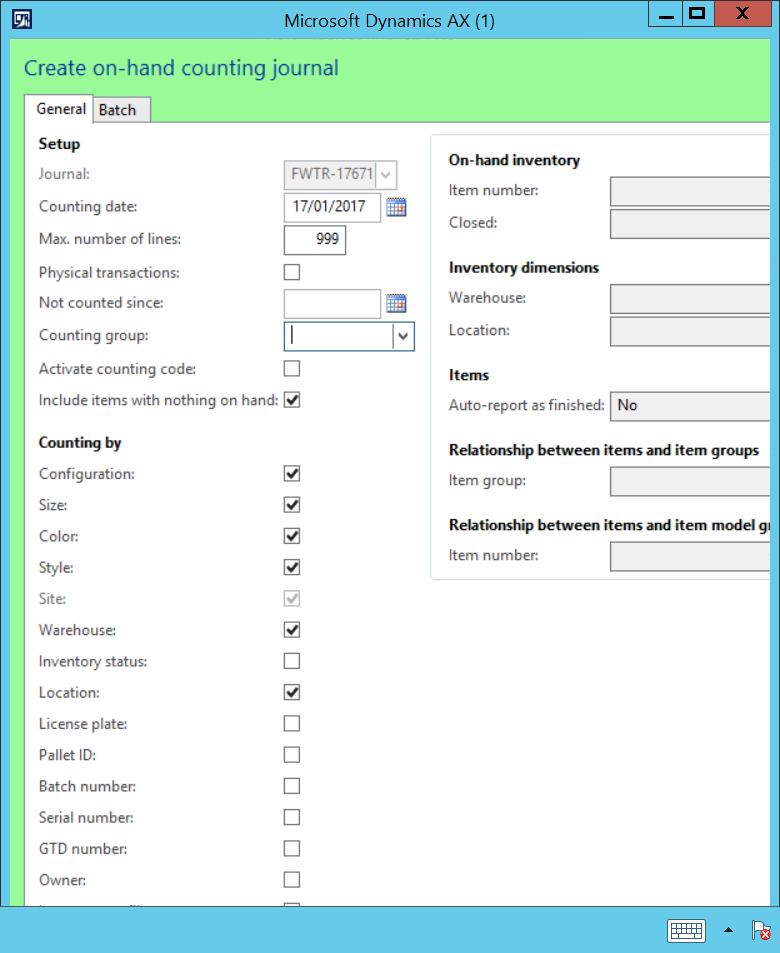This screenshot has width=780, height=953.
Task: Click the Counting date field
Action: point(332,207)
